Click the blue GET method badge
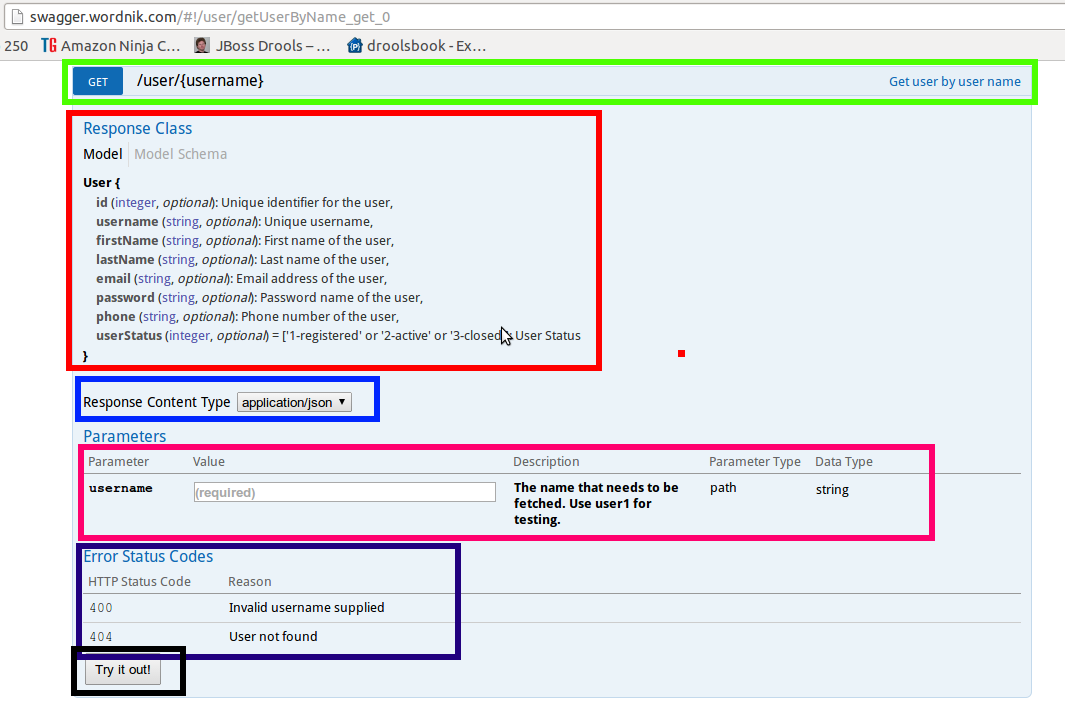 coord(97,80)
